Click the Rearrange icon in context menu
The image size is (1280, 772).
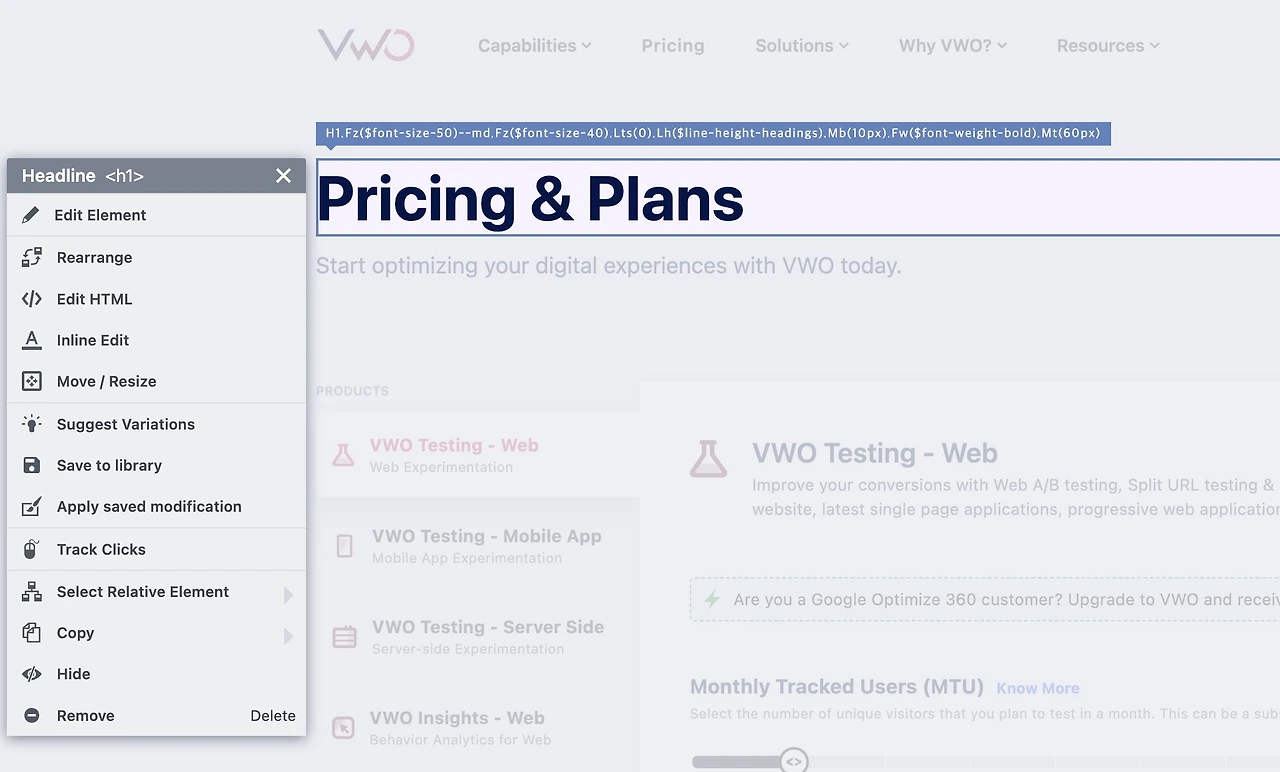(x=32, y=257)
